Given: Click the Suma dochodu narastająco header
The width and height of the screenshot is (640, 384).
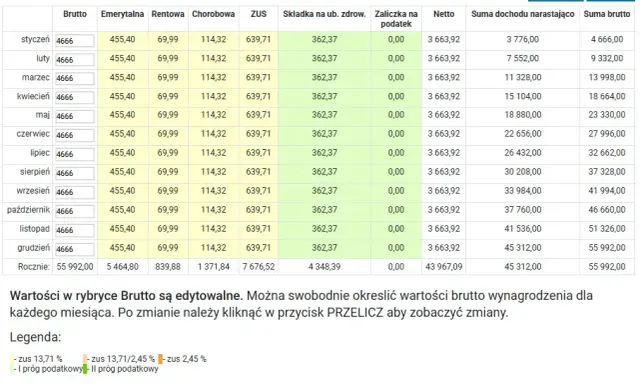Looking at the screenshot, I should (523, 14).
